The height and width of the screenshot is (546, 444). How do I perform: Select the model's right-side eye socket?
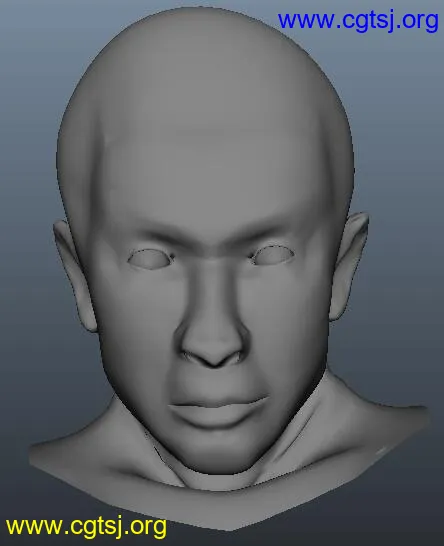coord(272,255)
